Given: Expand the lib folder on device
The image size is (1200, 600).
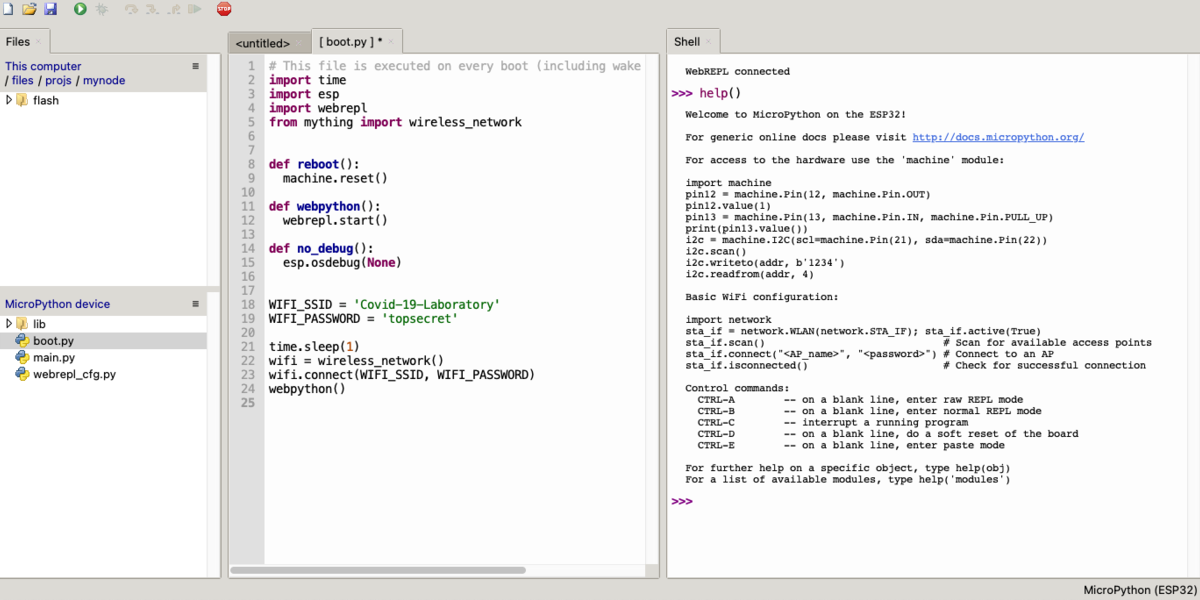Looking at the screenshot, I should 9,324.
